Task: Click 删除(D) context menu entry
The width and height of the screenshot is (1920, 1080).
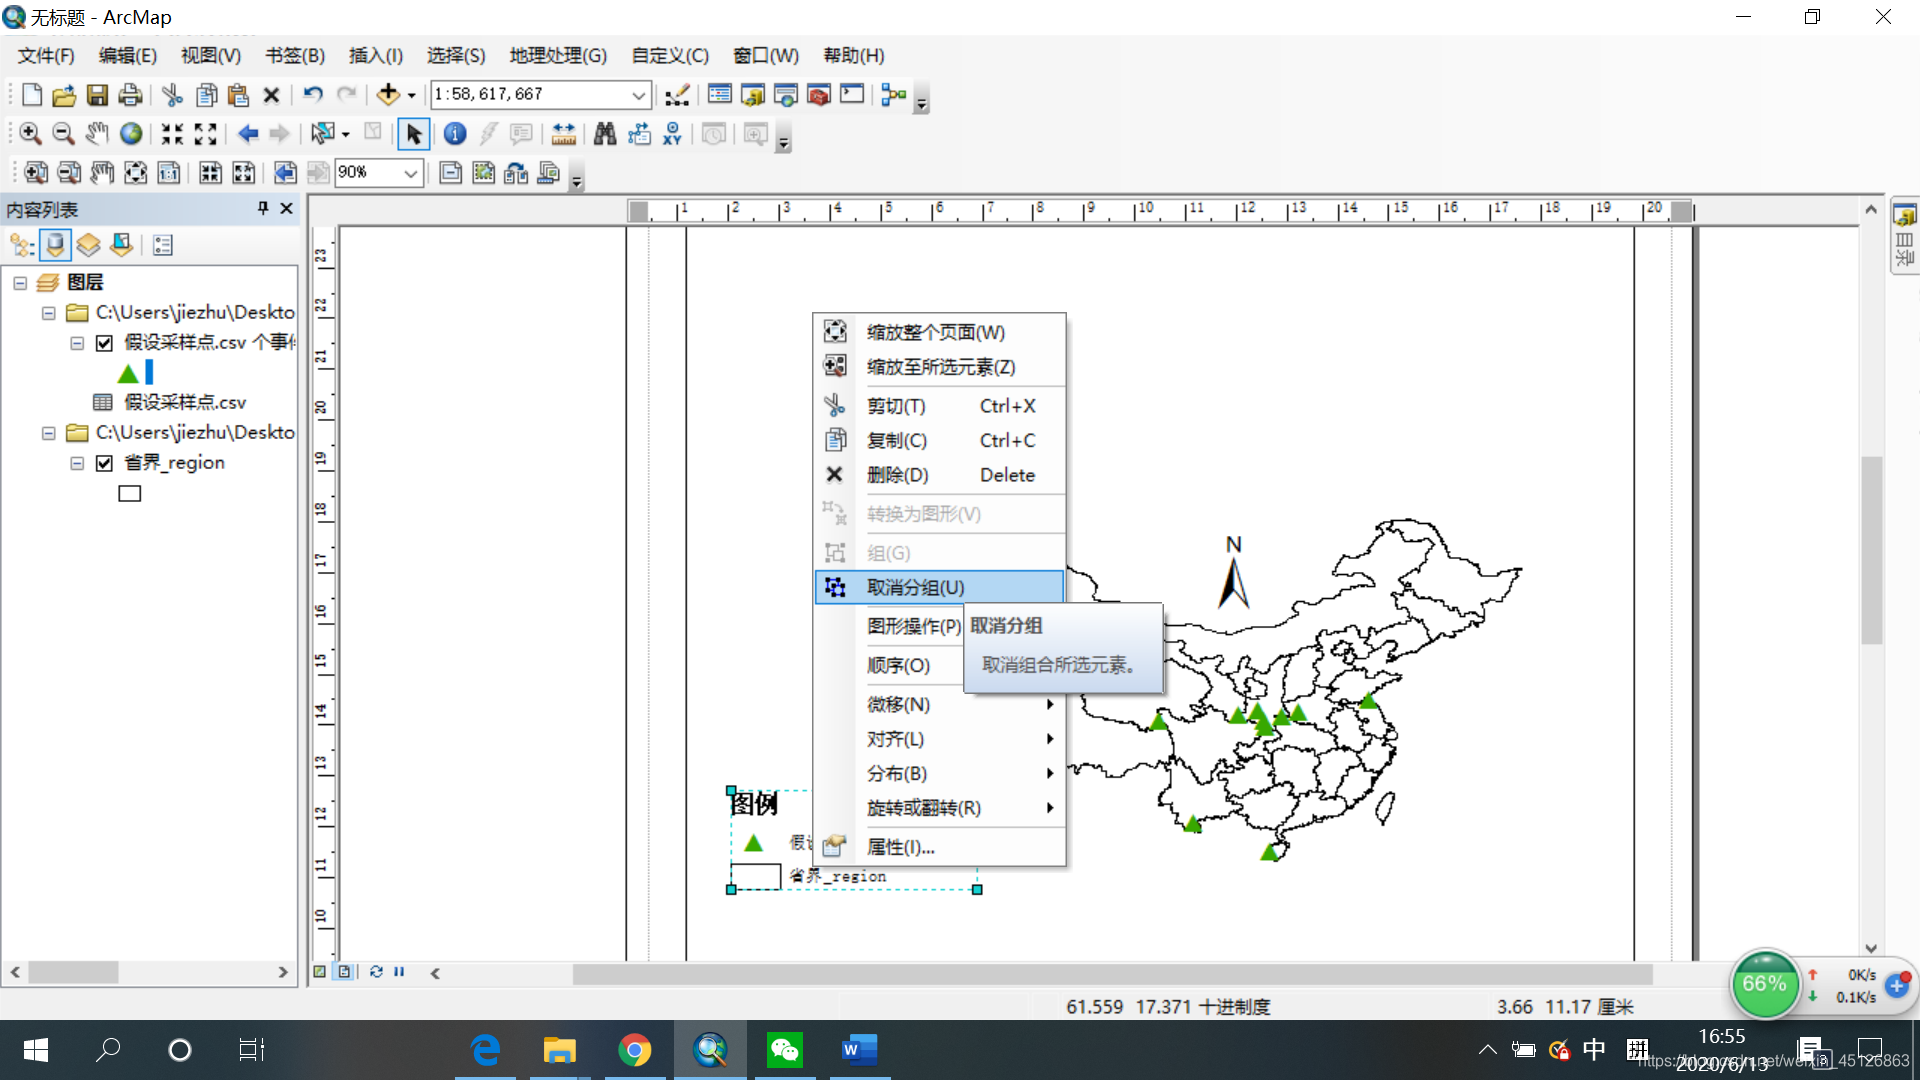Action: (897, 475)
